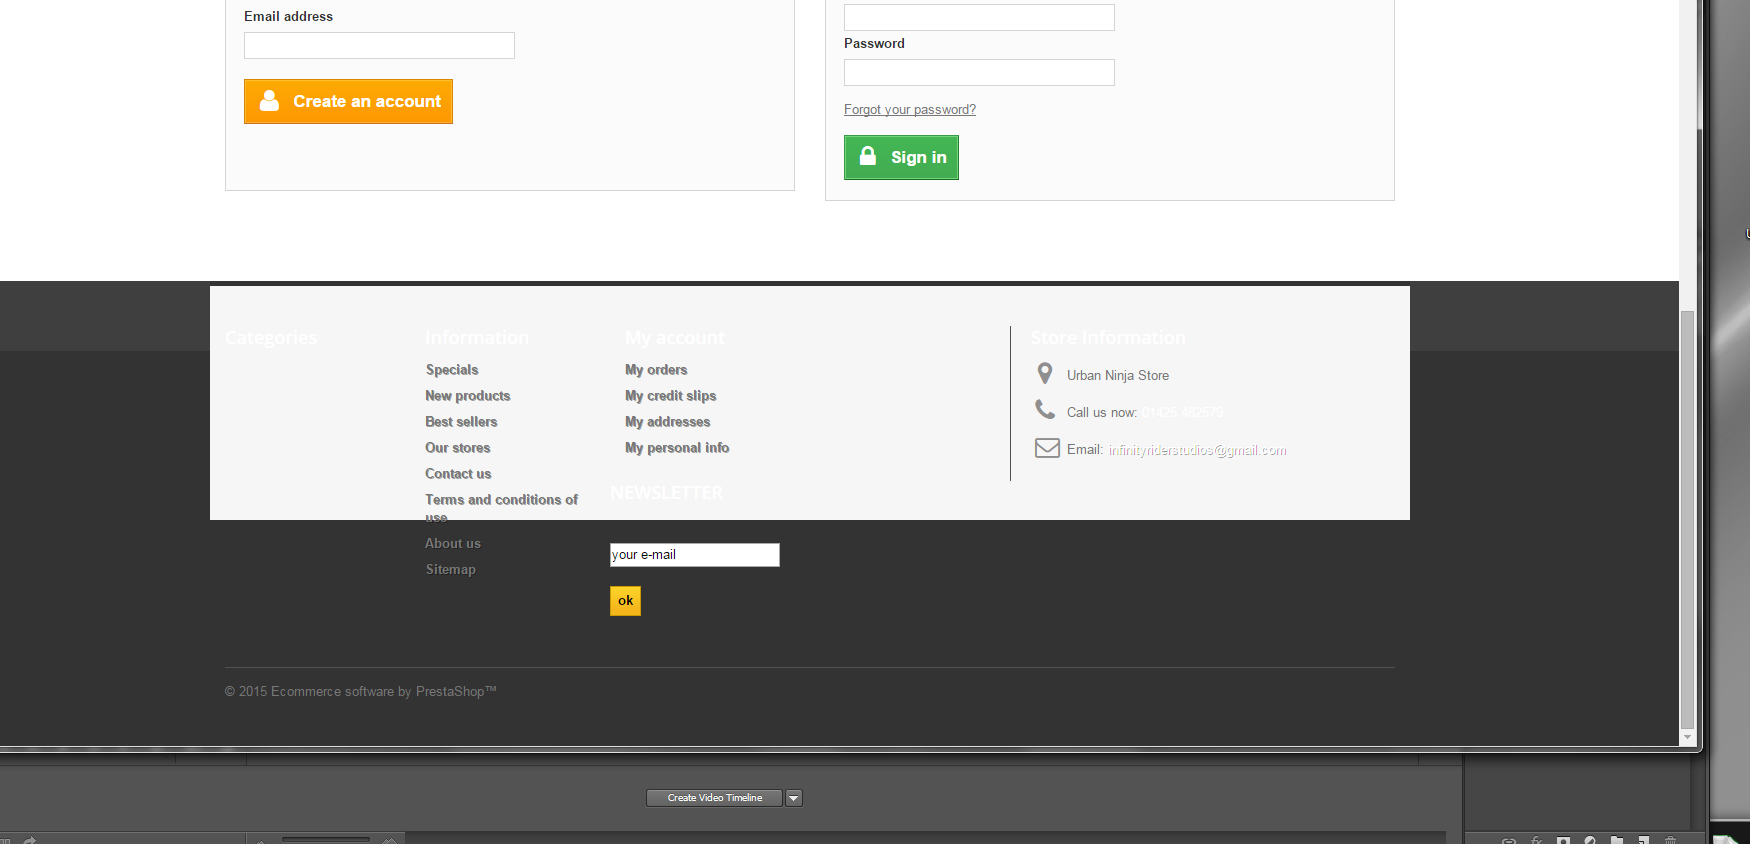Click the Create an account button
The width and height of the screenshot is (1750, 844).
click(x=348, y=101)
